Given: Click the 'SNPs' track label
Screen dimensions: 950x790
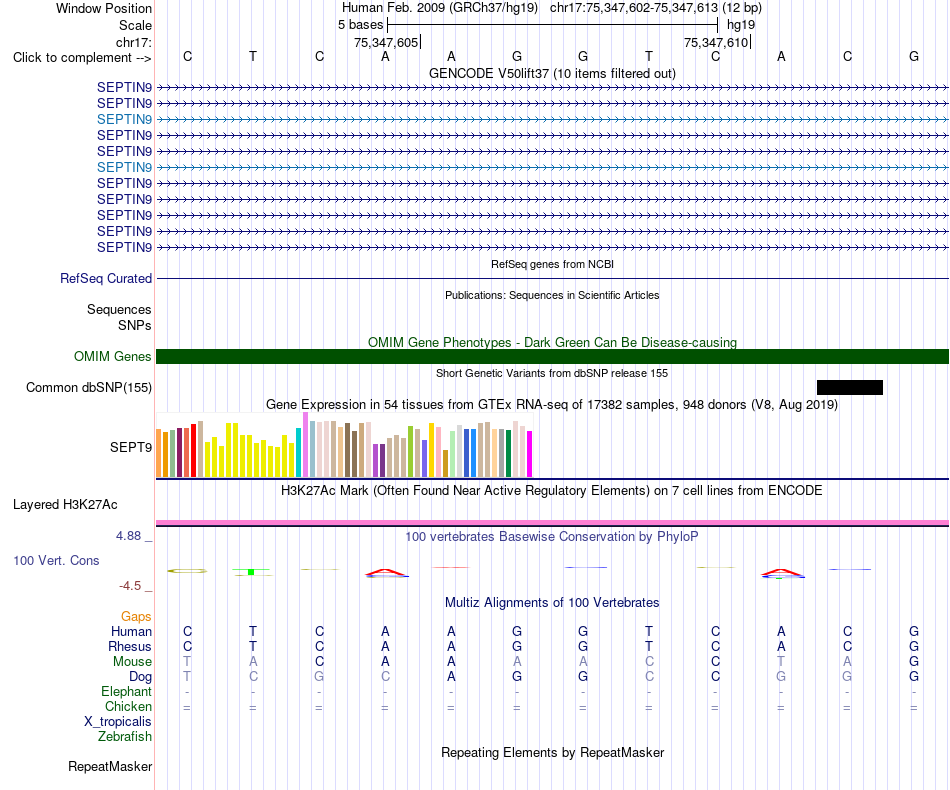Looking at the screenshot, I should (x=135, y=325).
